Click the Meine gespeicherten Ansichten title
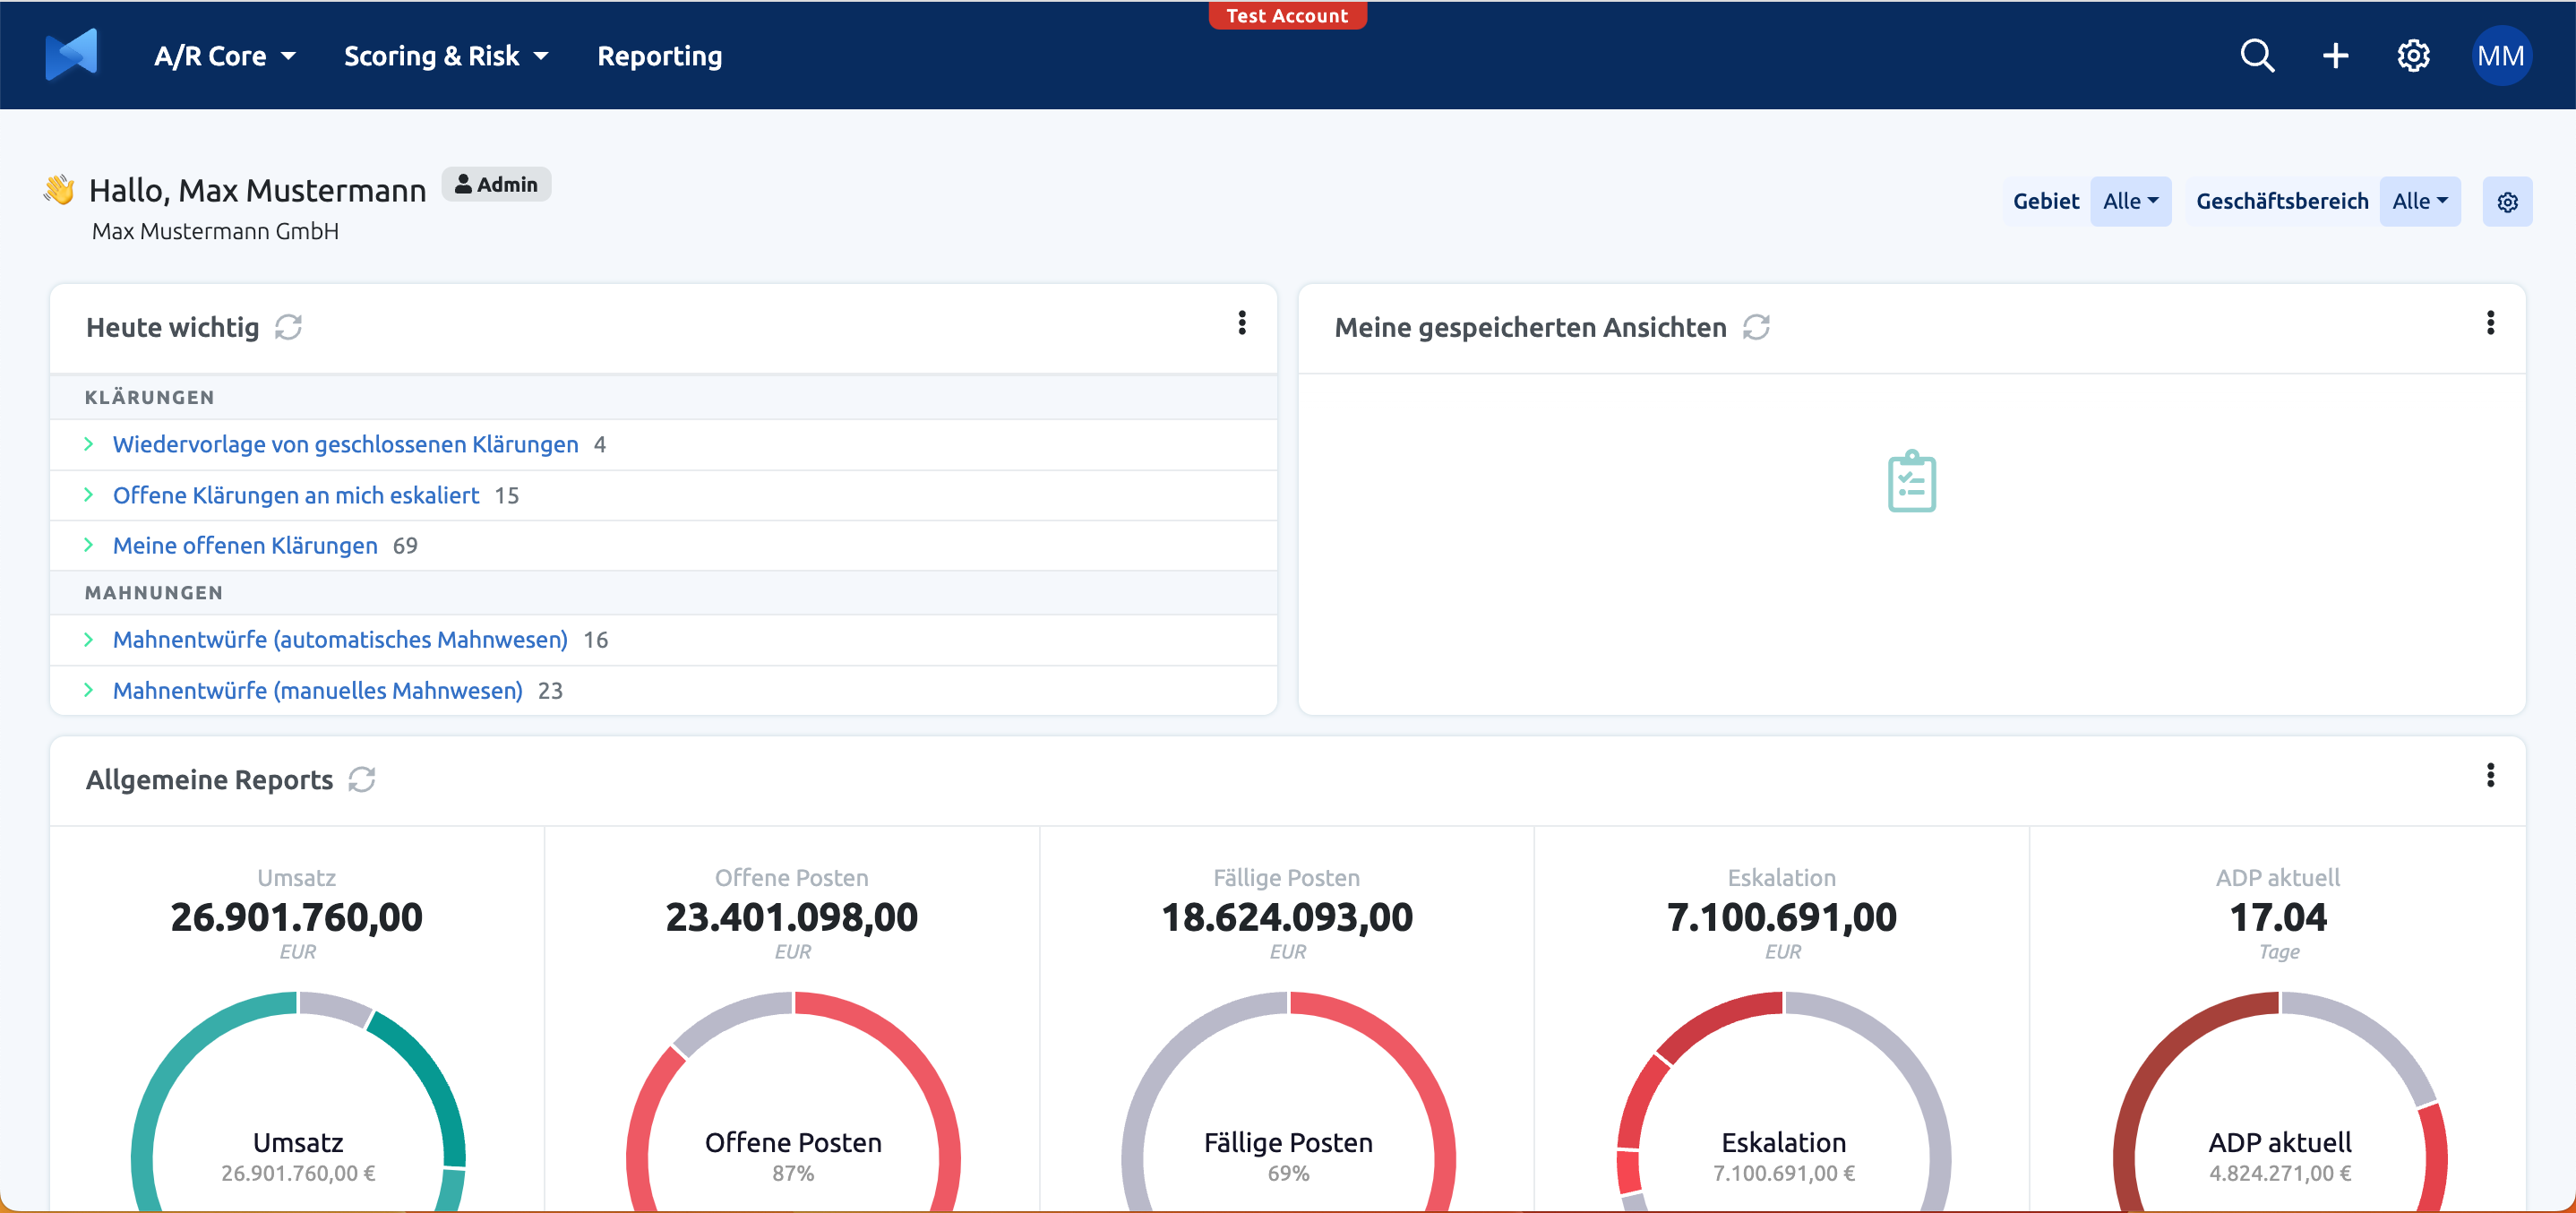 pos(1530,328)
